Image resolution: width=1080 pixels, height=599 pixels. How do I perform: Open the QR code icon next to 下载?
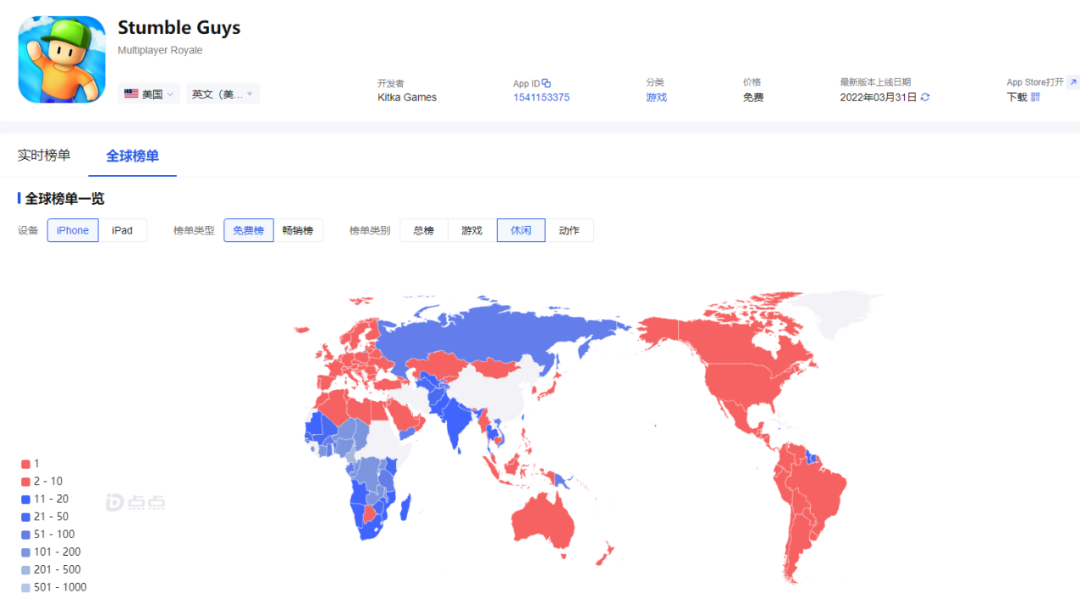(x=1035, y=97)
